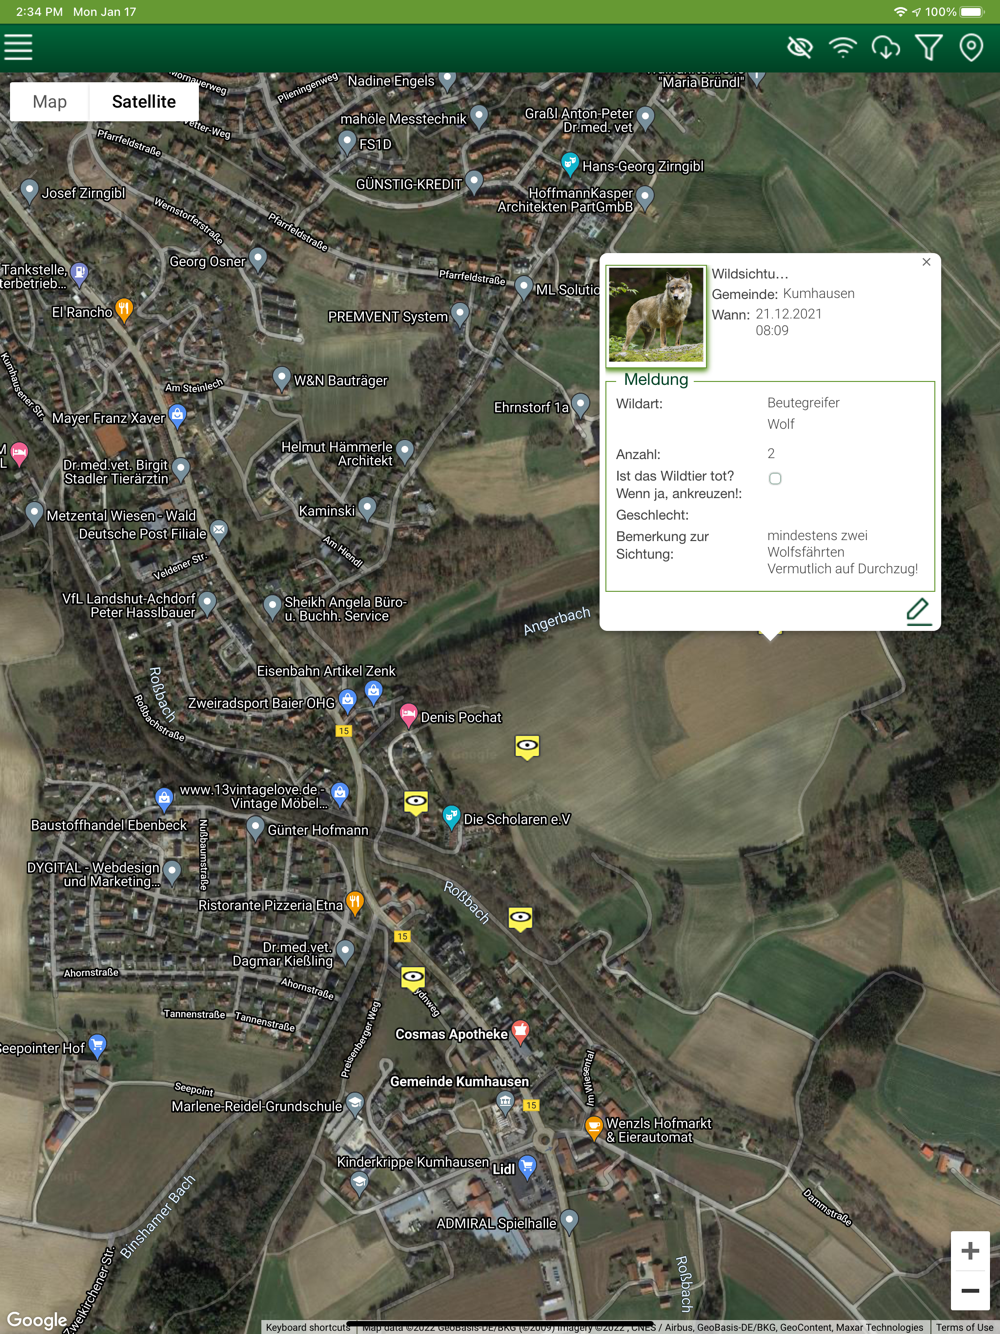Check the 'Ist das Wildtier tot?' checkbox
1000x1334 pixels.
tap(775, 479)
